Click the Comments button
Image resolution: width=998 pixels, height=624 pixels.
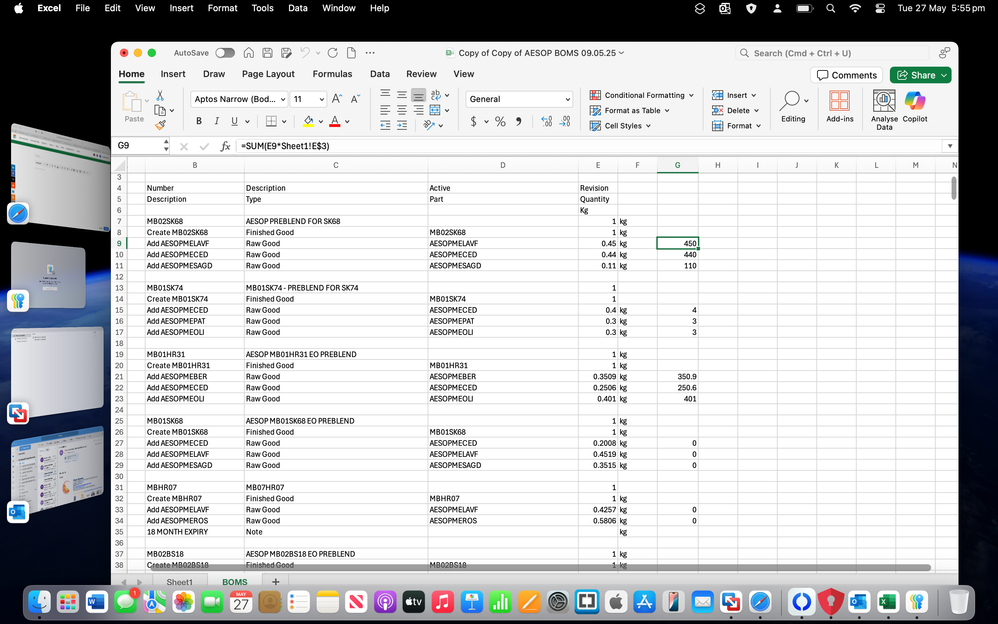(847, 75)
